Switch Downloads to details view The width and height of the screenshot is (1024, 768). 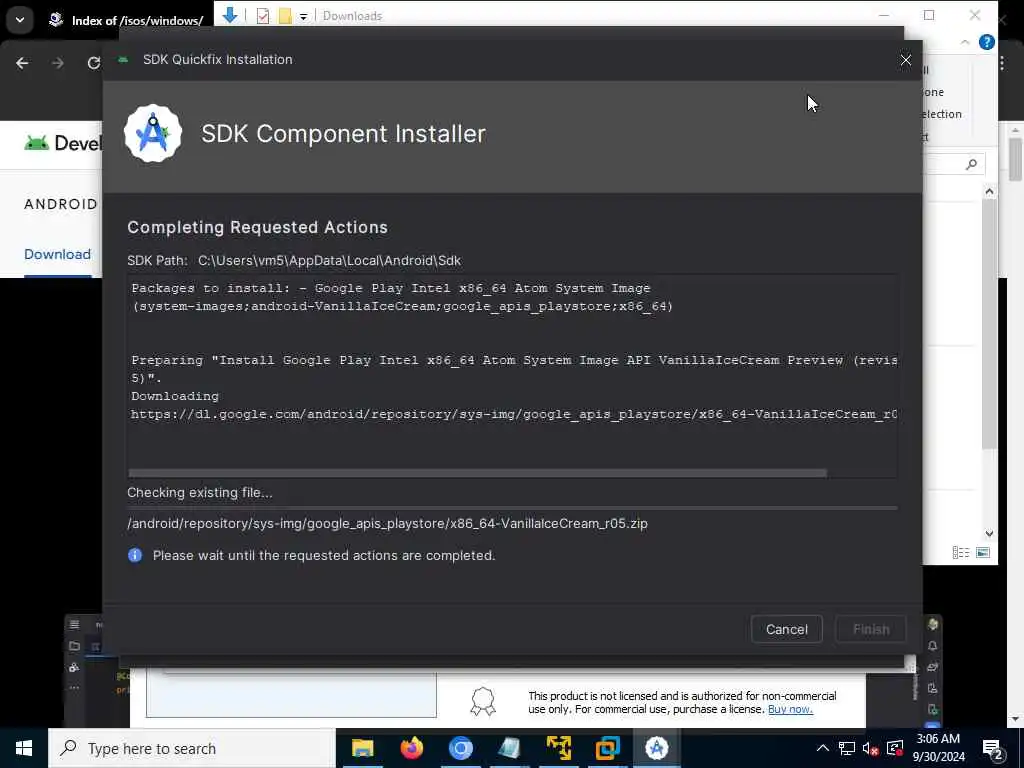pos(961,552)
